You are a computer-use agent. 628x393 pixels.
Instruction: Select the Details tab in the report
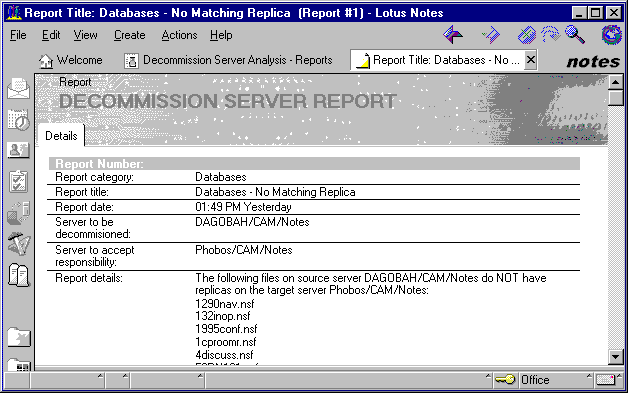[x=61, y=136]
